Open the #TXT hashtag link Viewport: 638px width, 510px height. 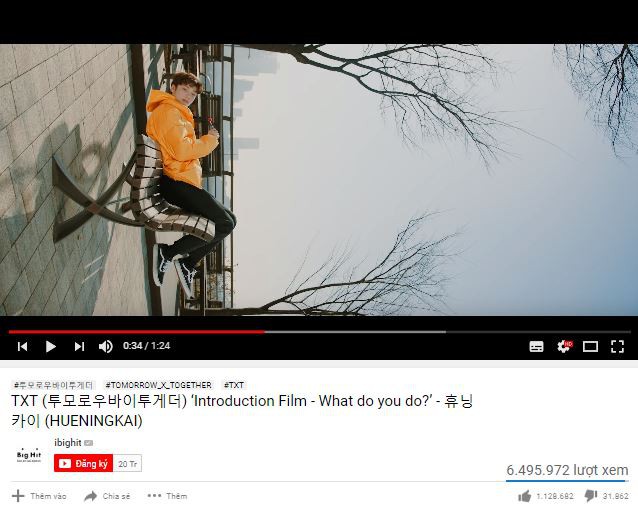tap(234, 385)
